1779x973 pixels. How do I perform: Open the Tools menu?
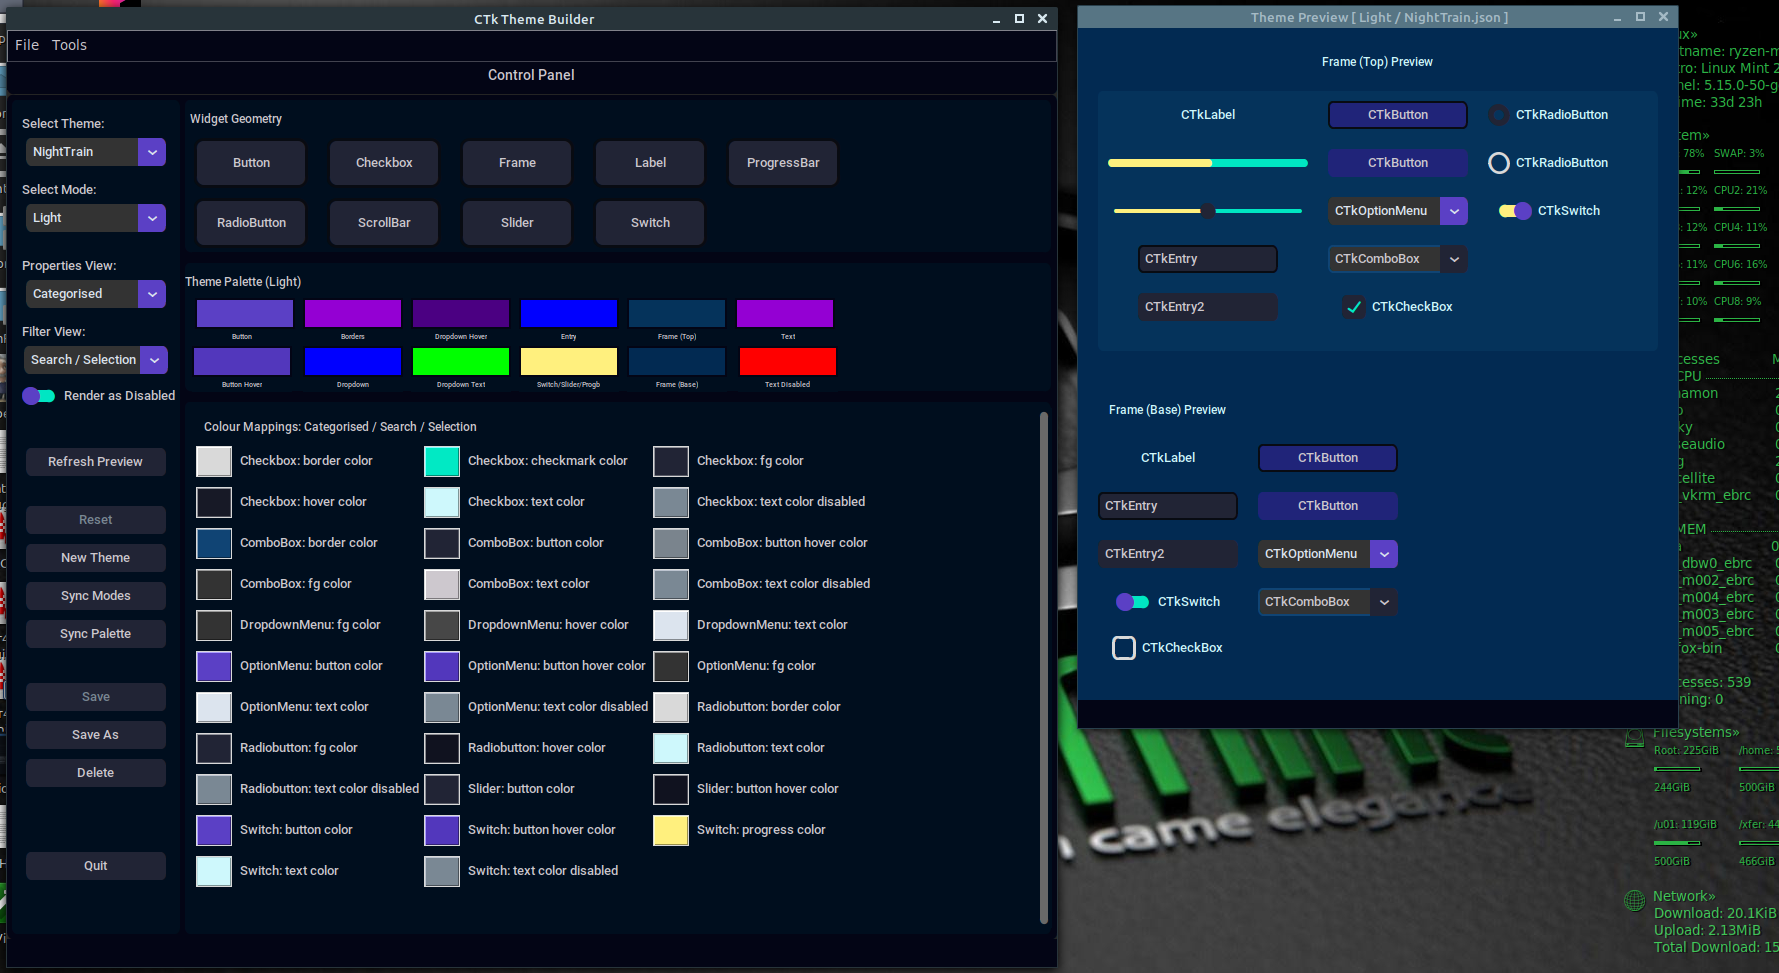point(68,44)
